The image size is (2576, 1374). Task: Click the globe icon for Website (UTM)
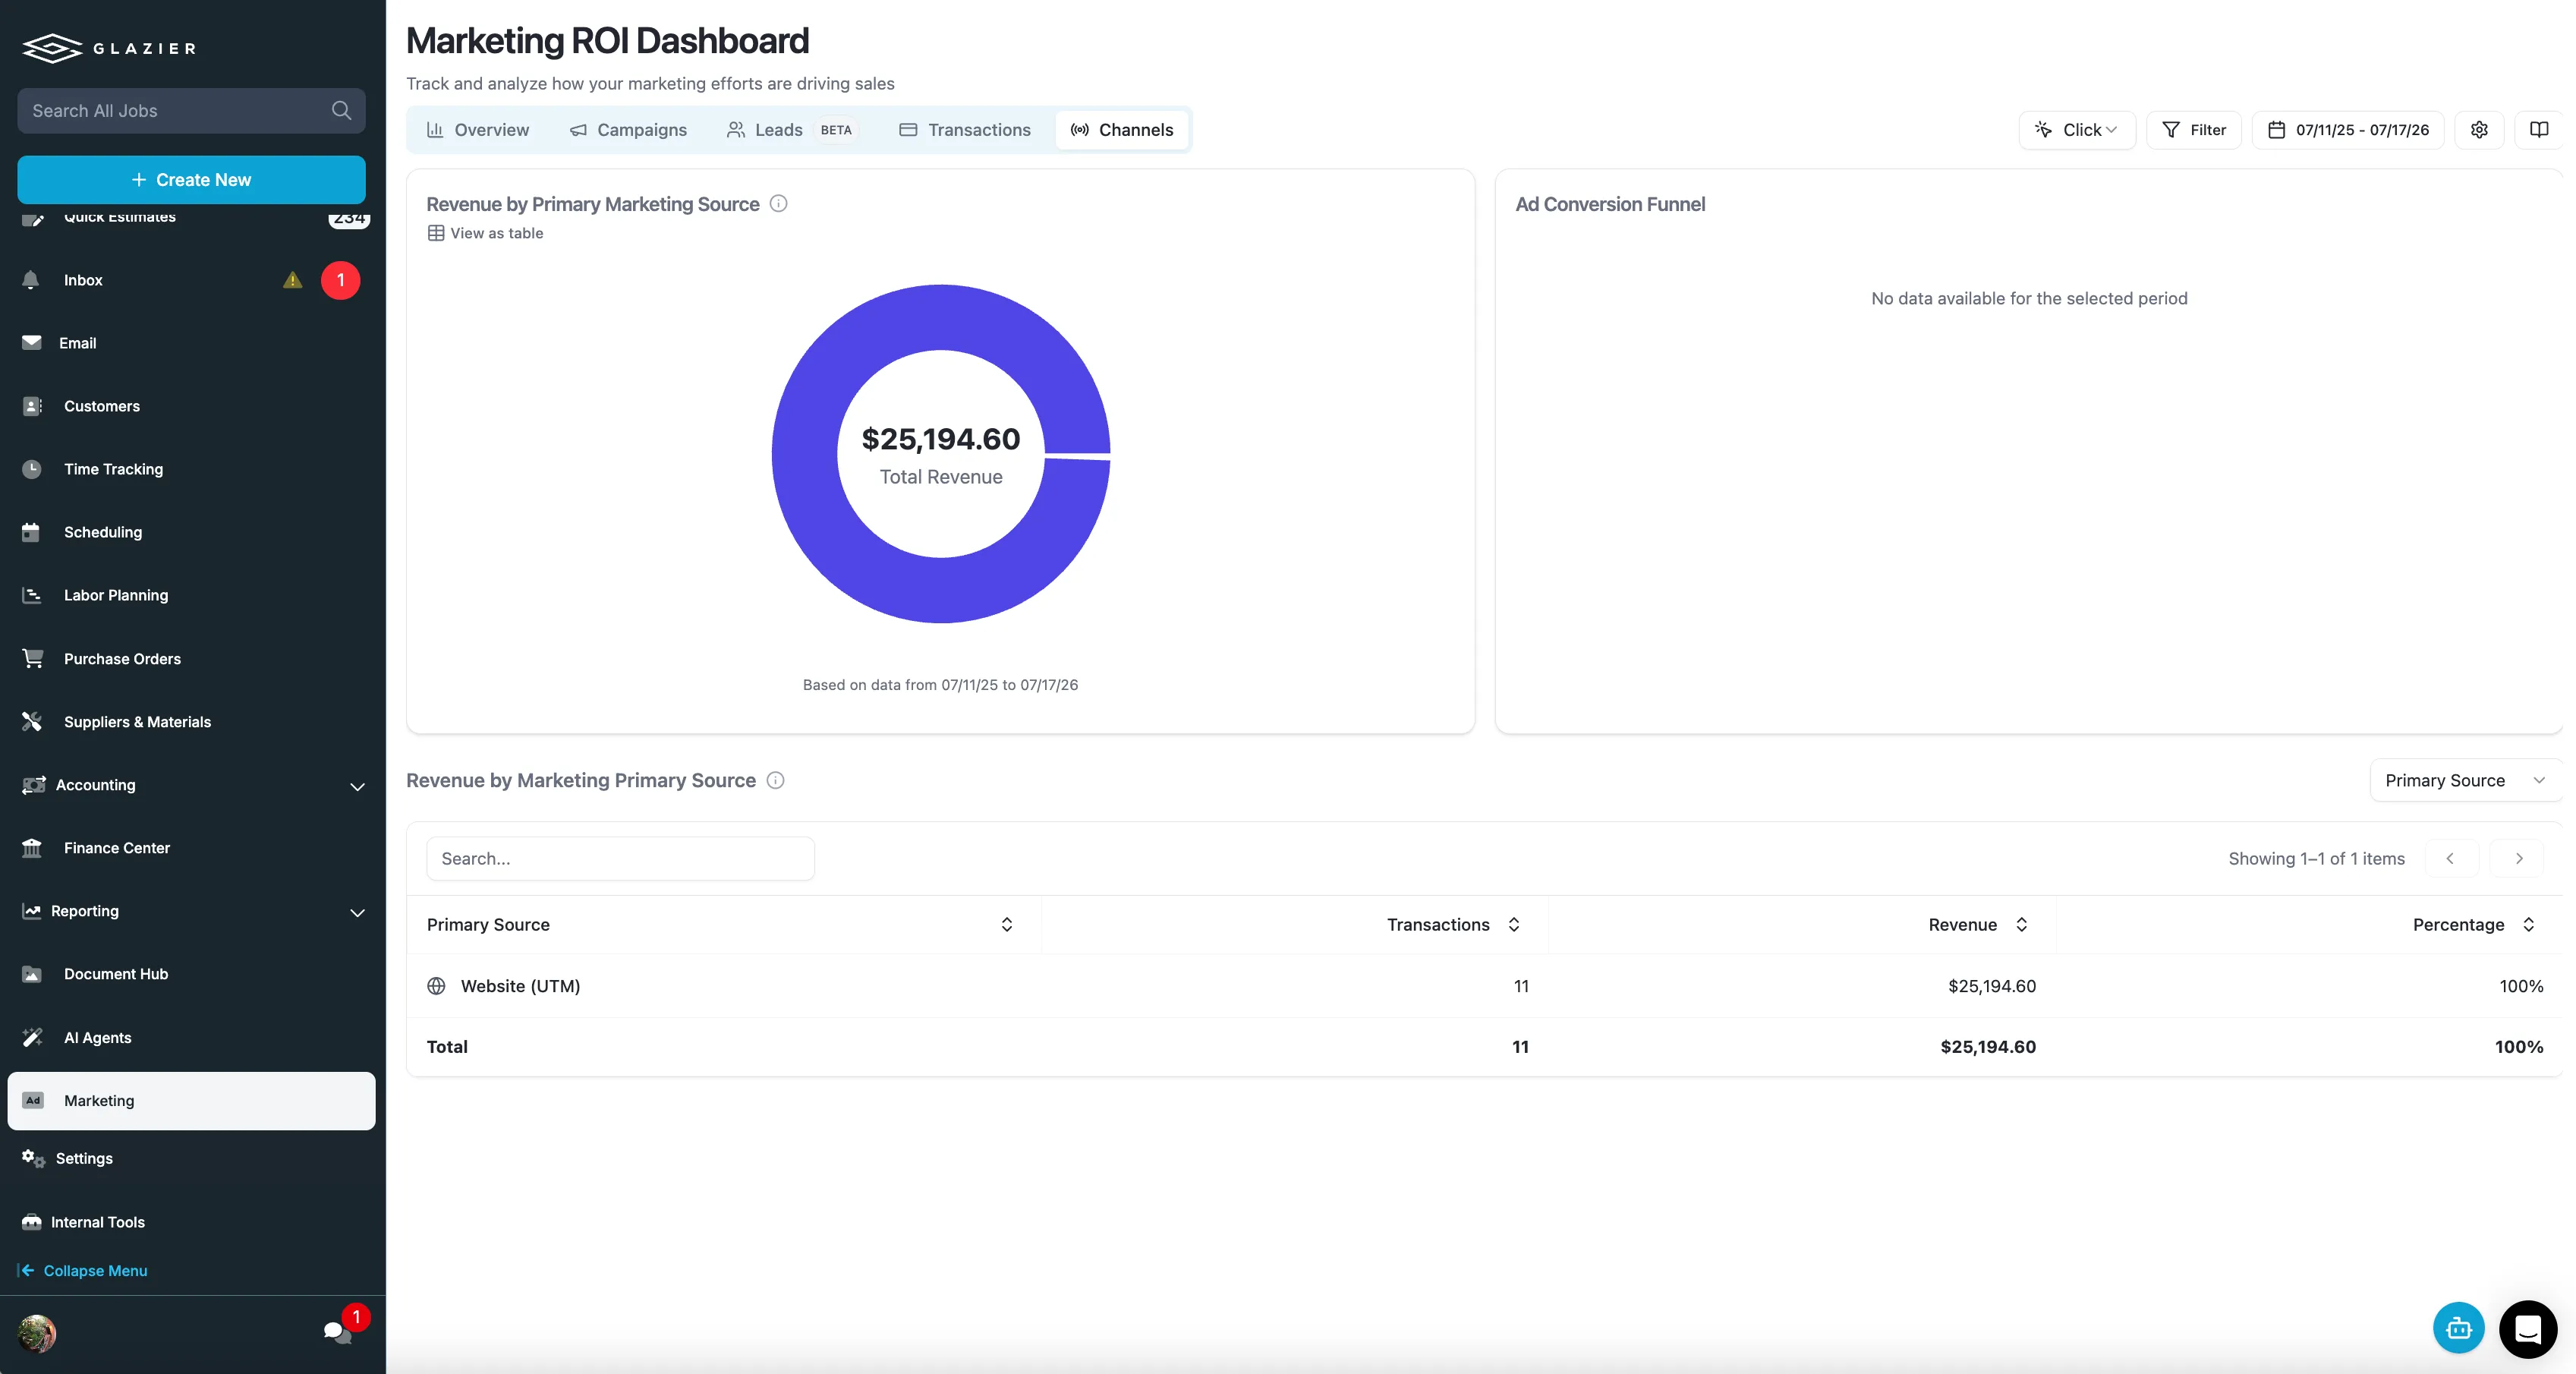pyautogui.click(x=436, y=986)
